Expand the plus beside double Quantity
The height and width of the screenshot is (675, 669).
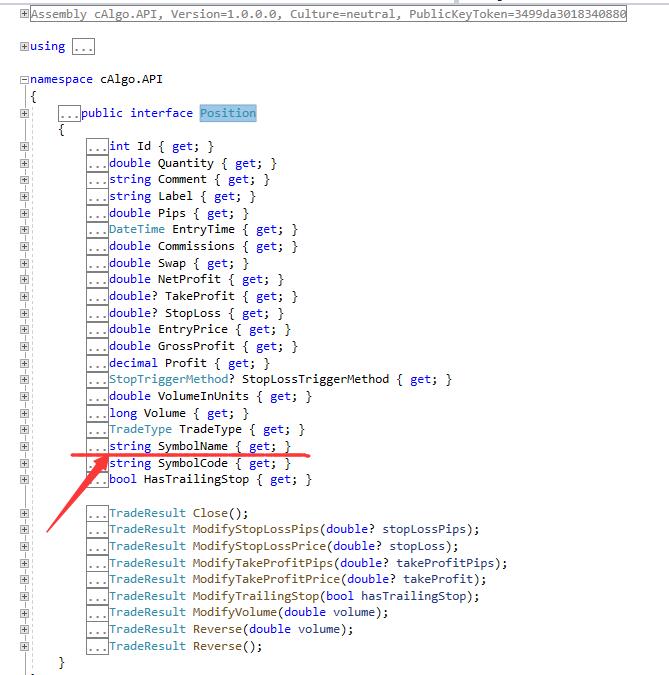click(x=25, y=163)
